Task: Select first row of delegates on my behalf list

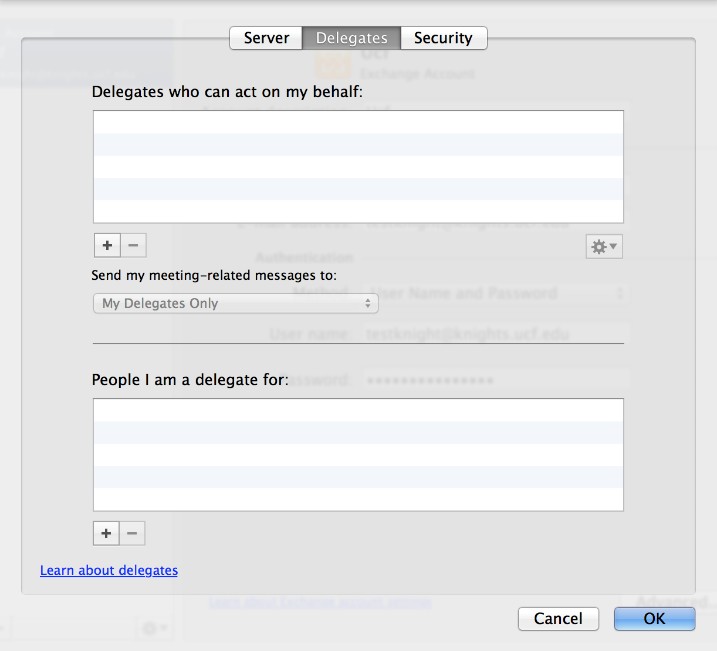Action: [x=358, y=123]
